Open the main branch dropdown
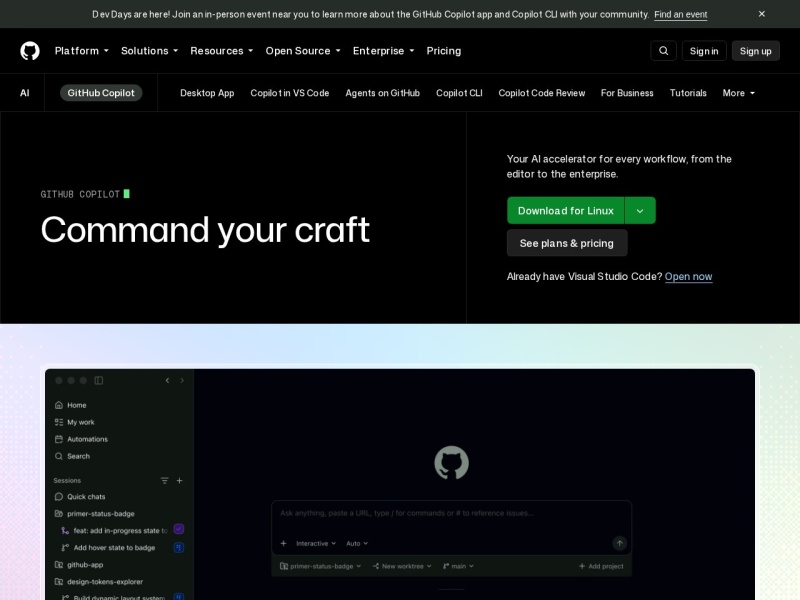Screen dimensions: 800x600 (x=458, y=566)
